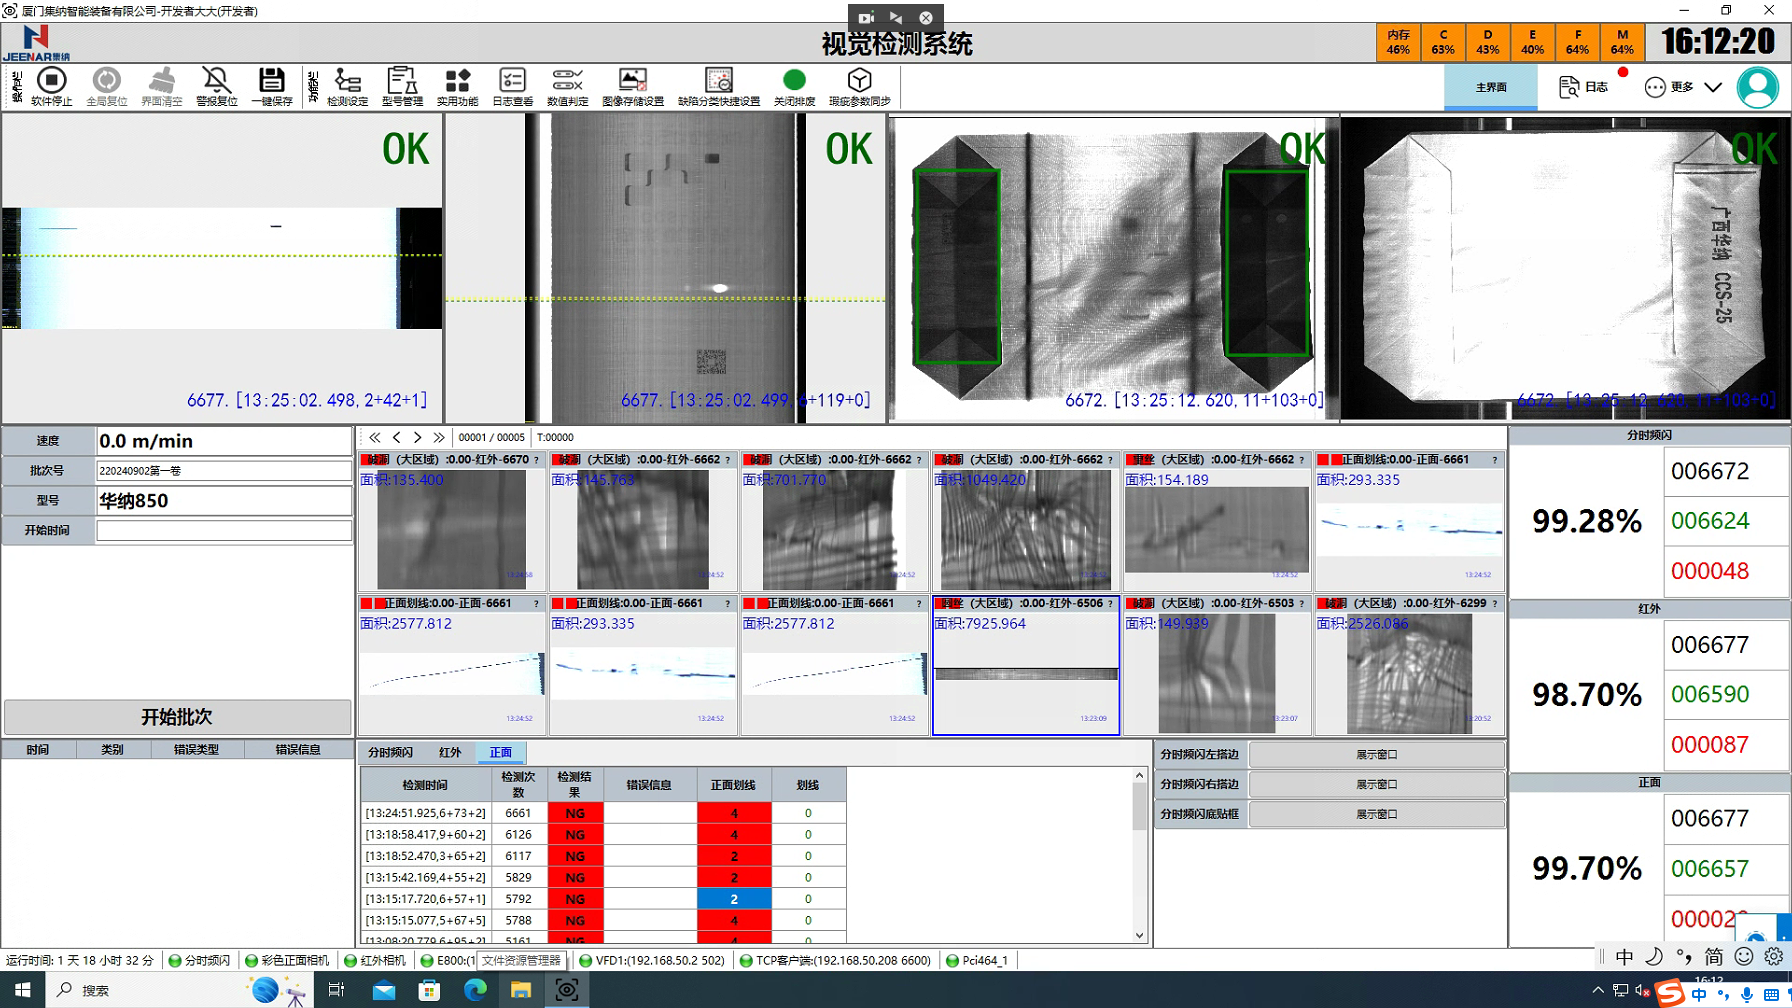Go to last defect page (double right arrow)
The height and width of the screenshot is (1008, 1792).
[x=439, y=437]
